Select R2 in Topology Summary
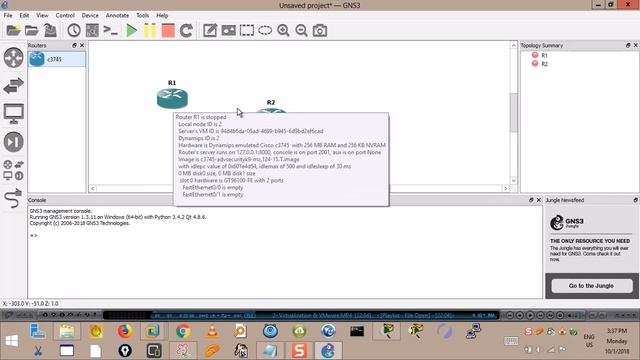640x360 pixels. coord(544,64)
